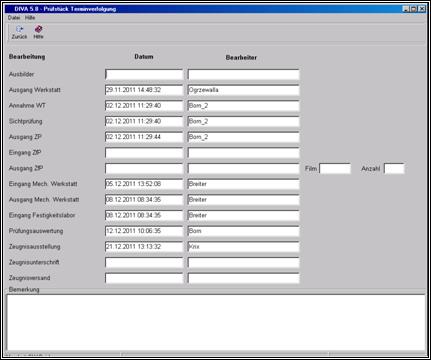Click the Ausgang Werkstatt date field
This screenshot has width=431, height=360.
tap(144, 90)
